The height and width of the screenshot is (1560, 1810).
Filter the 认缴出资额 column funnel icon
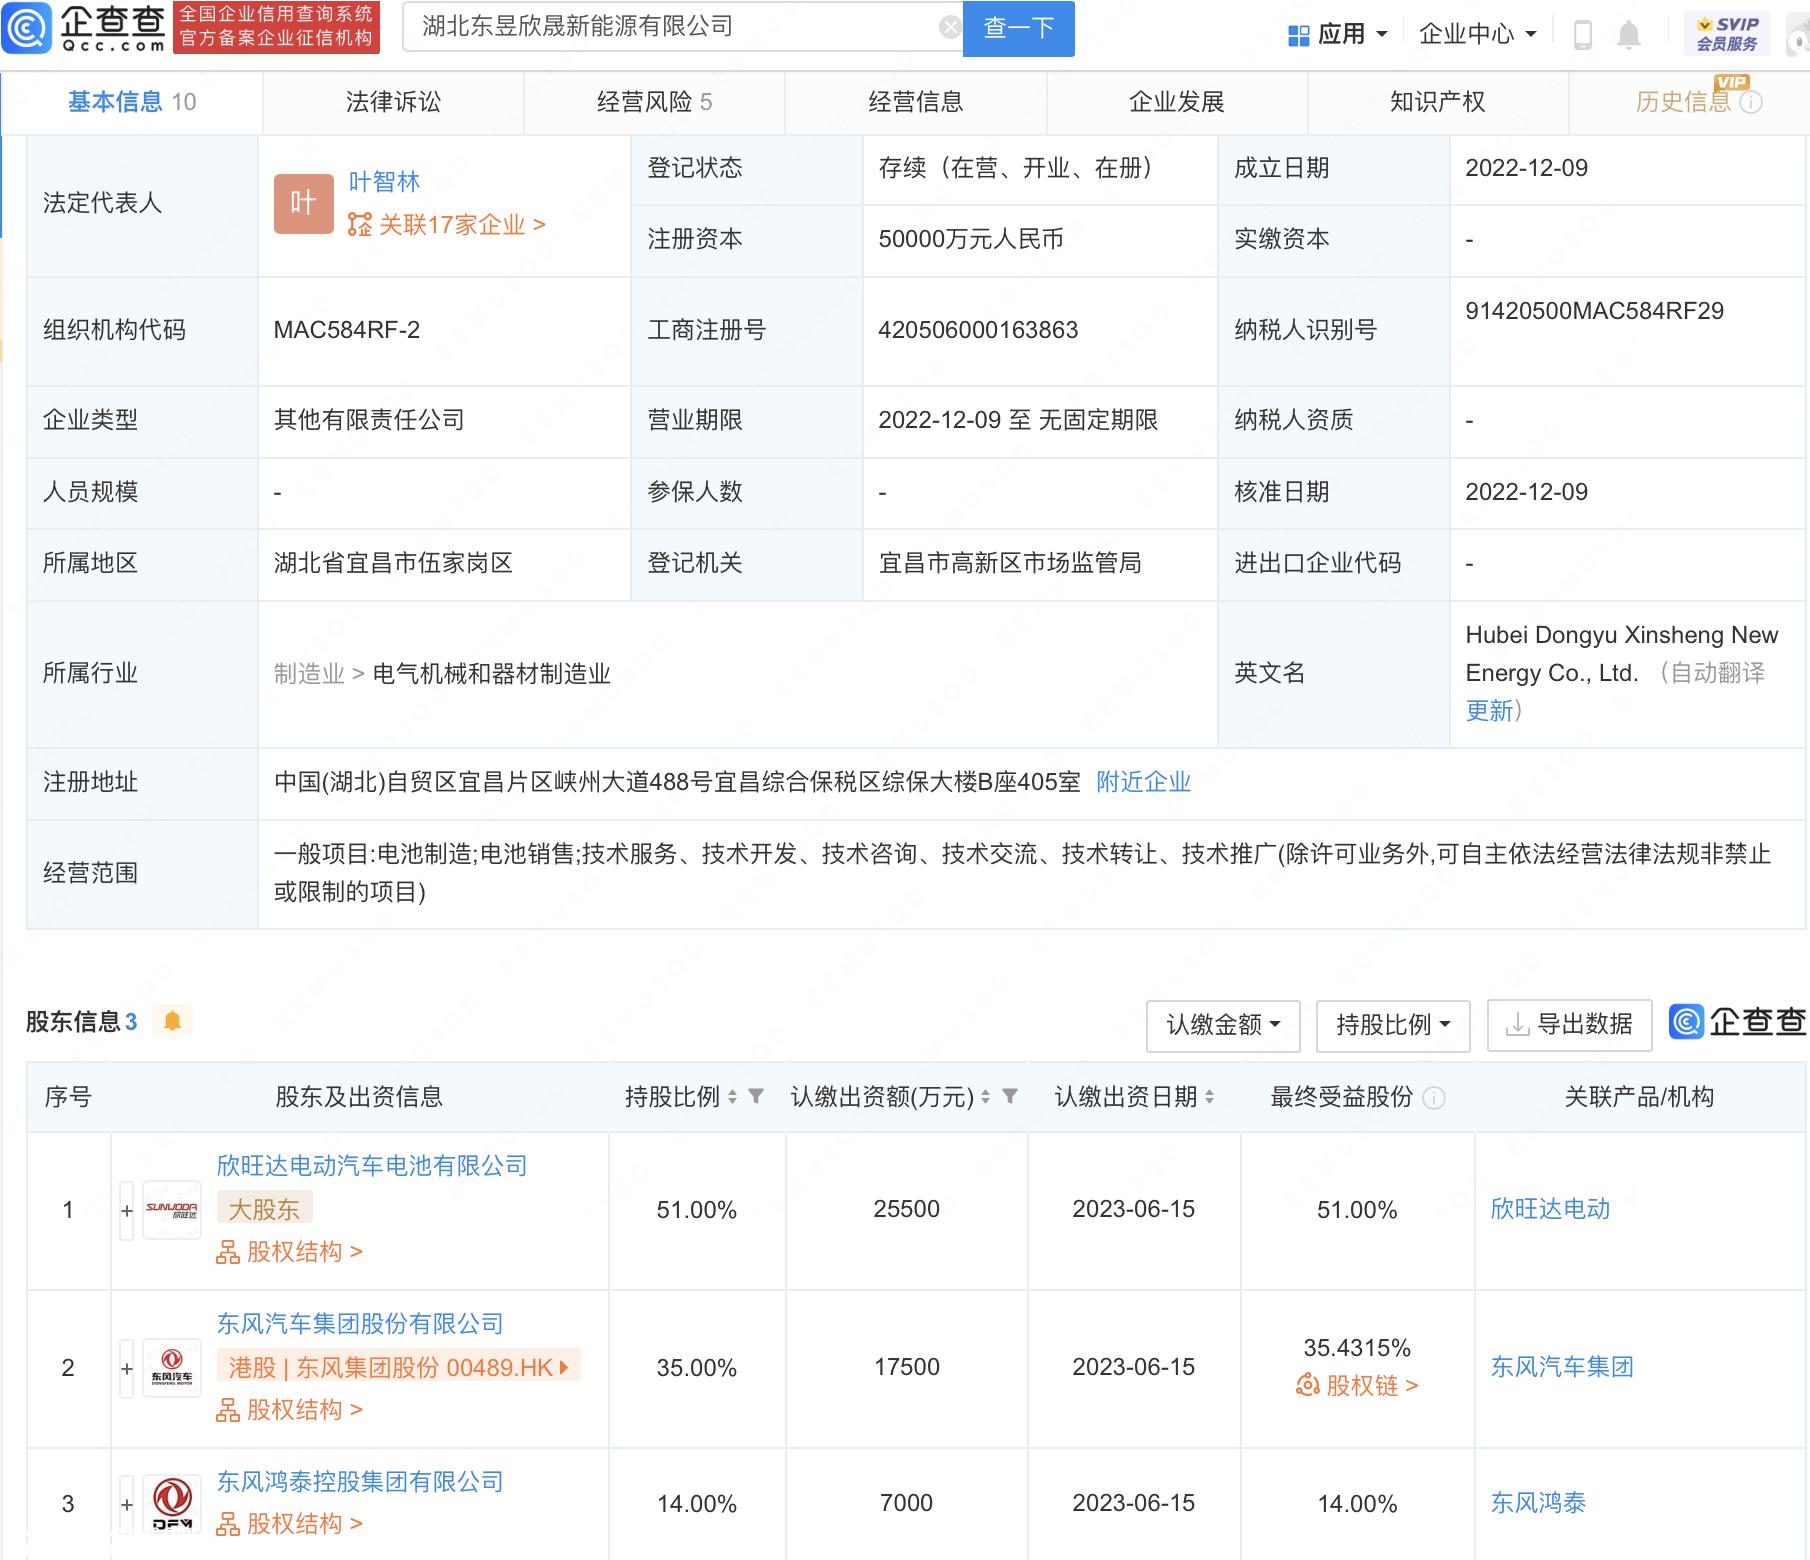1010,1096
